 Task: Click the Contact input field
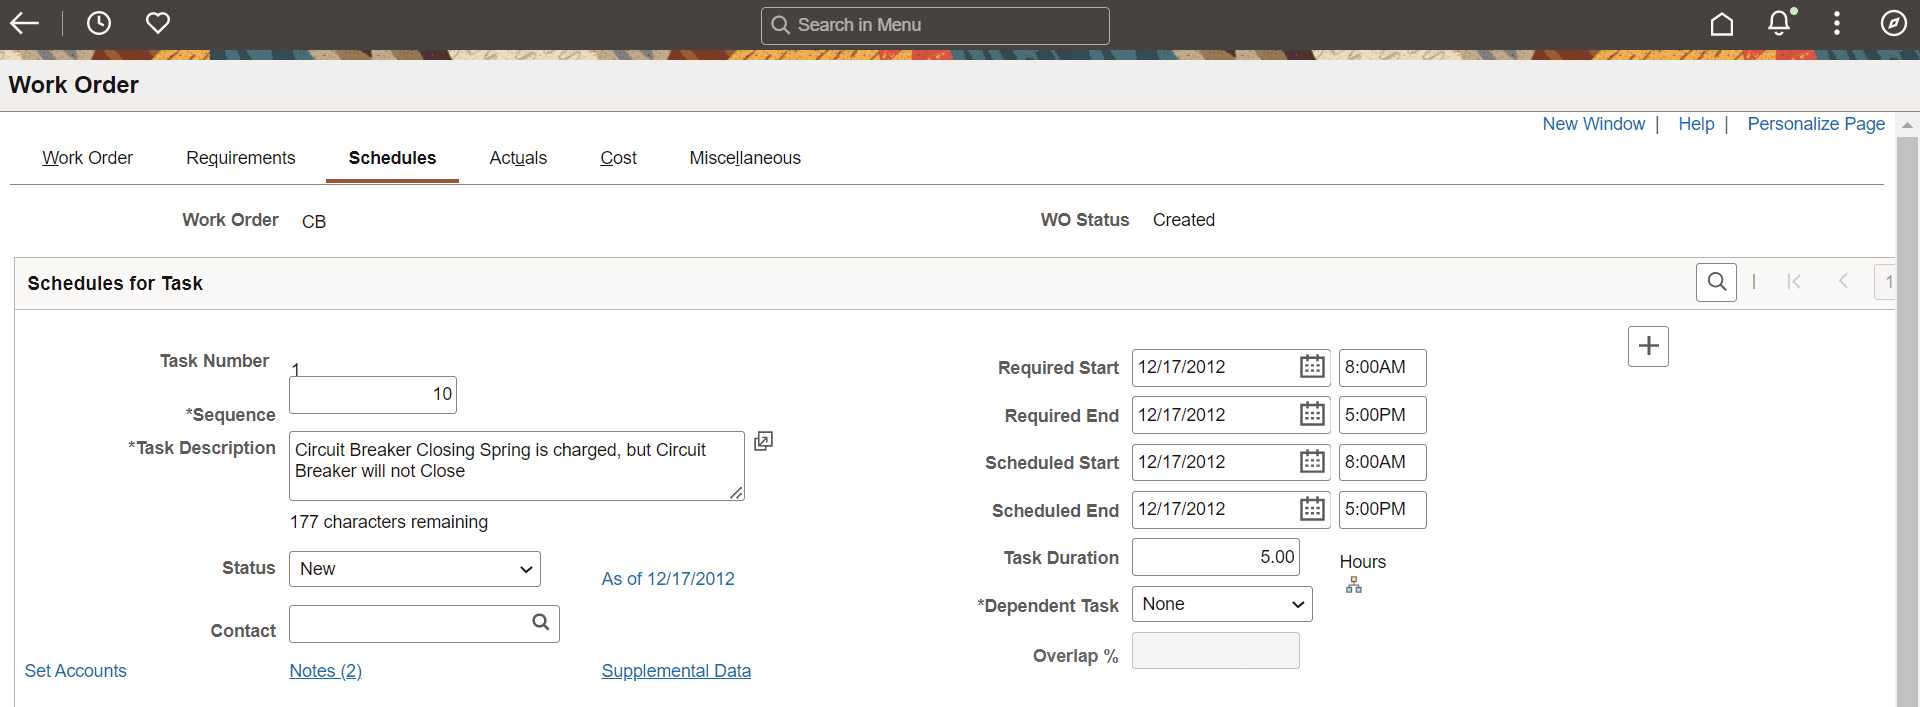424,624
